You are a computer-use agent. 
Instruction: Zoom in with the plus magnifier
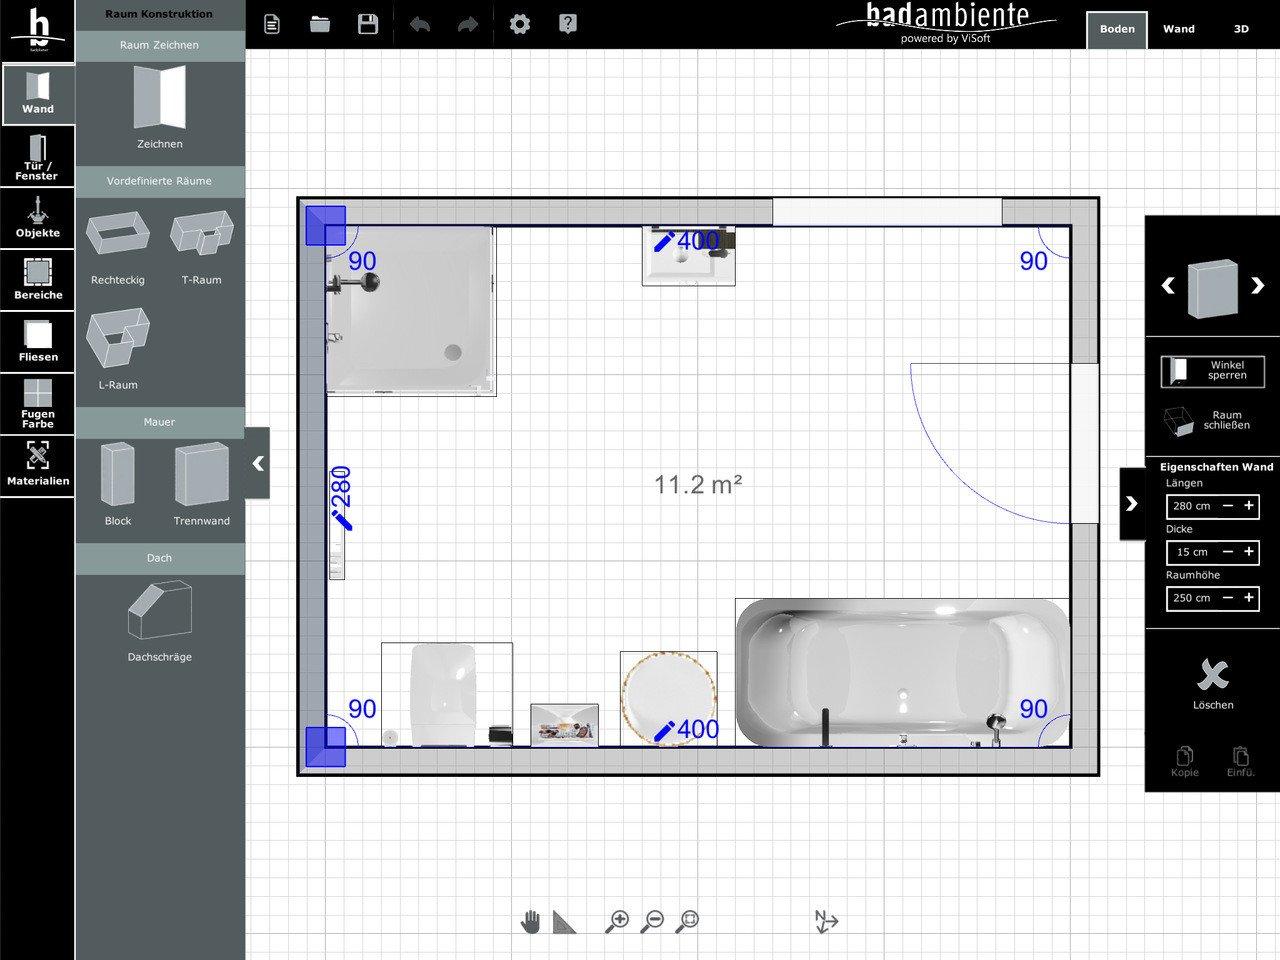[x=617, y=921]
